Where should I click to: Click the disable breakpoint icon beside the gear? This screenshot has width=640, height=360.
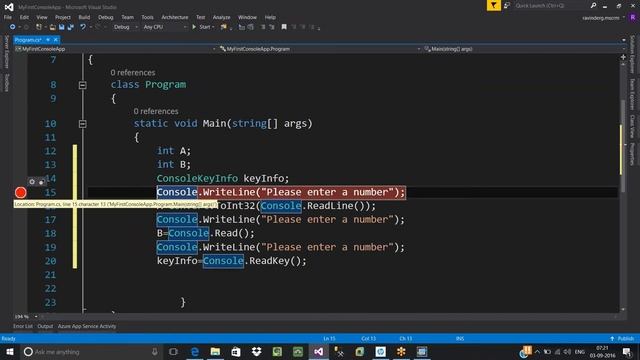41,182
